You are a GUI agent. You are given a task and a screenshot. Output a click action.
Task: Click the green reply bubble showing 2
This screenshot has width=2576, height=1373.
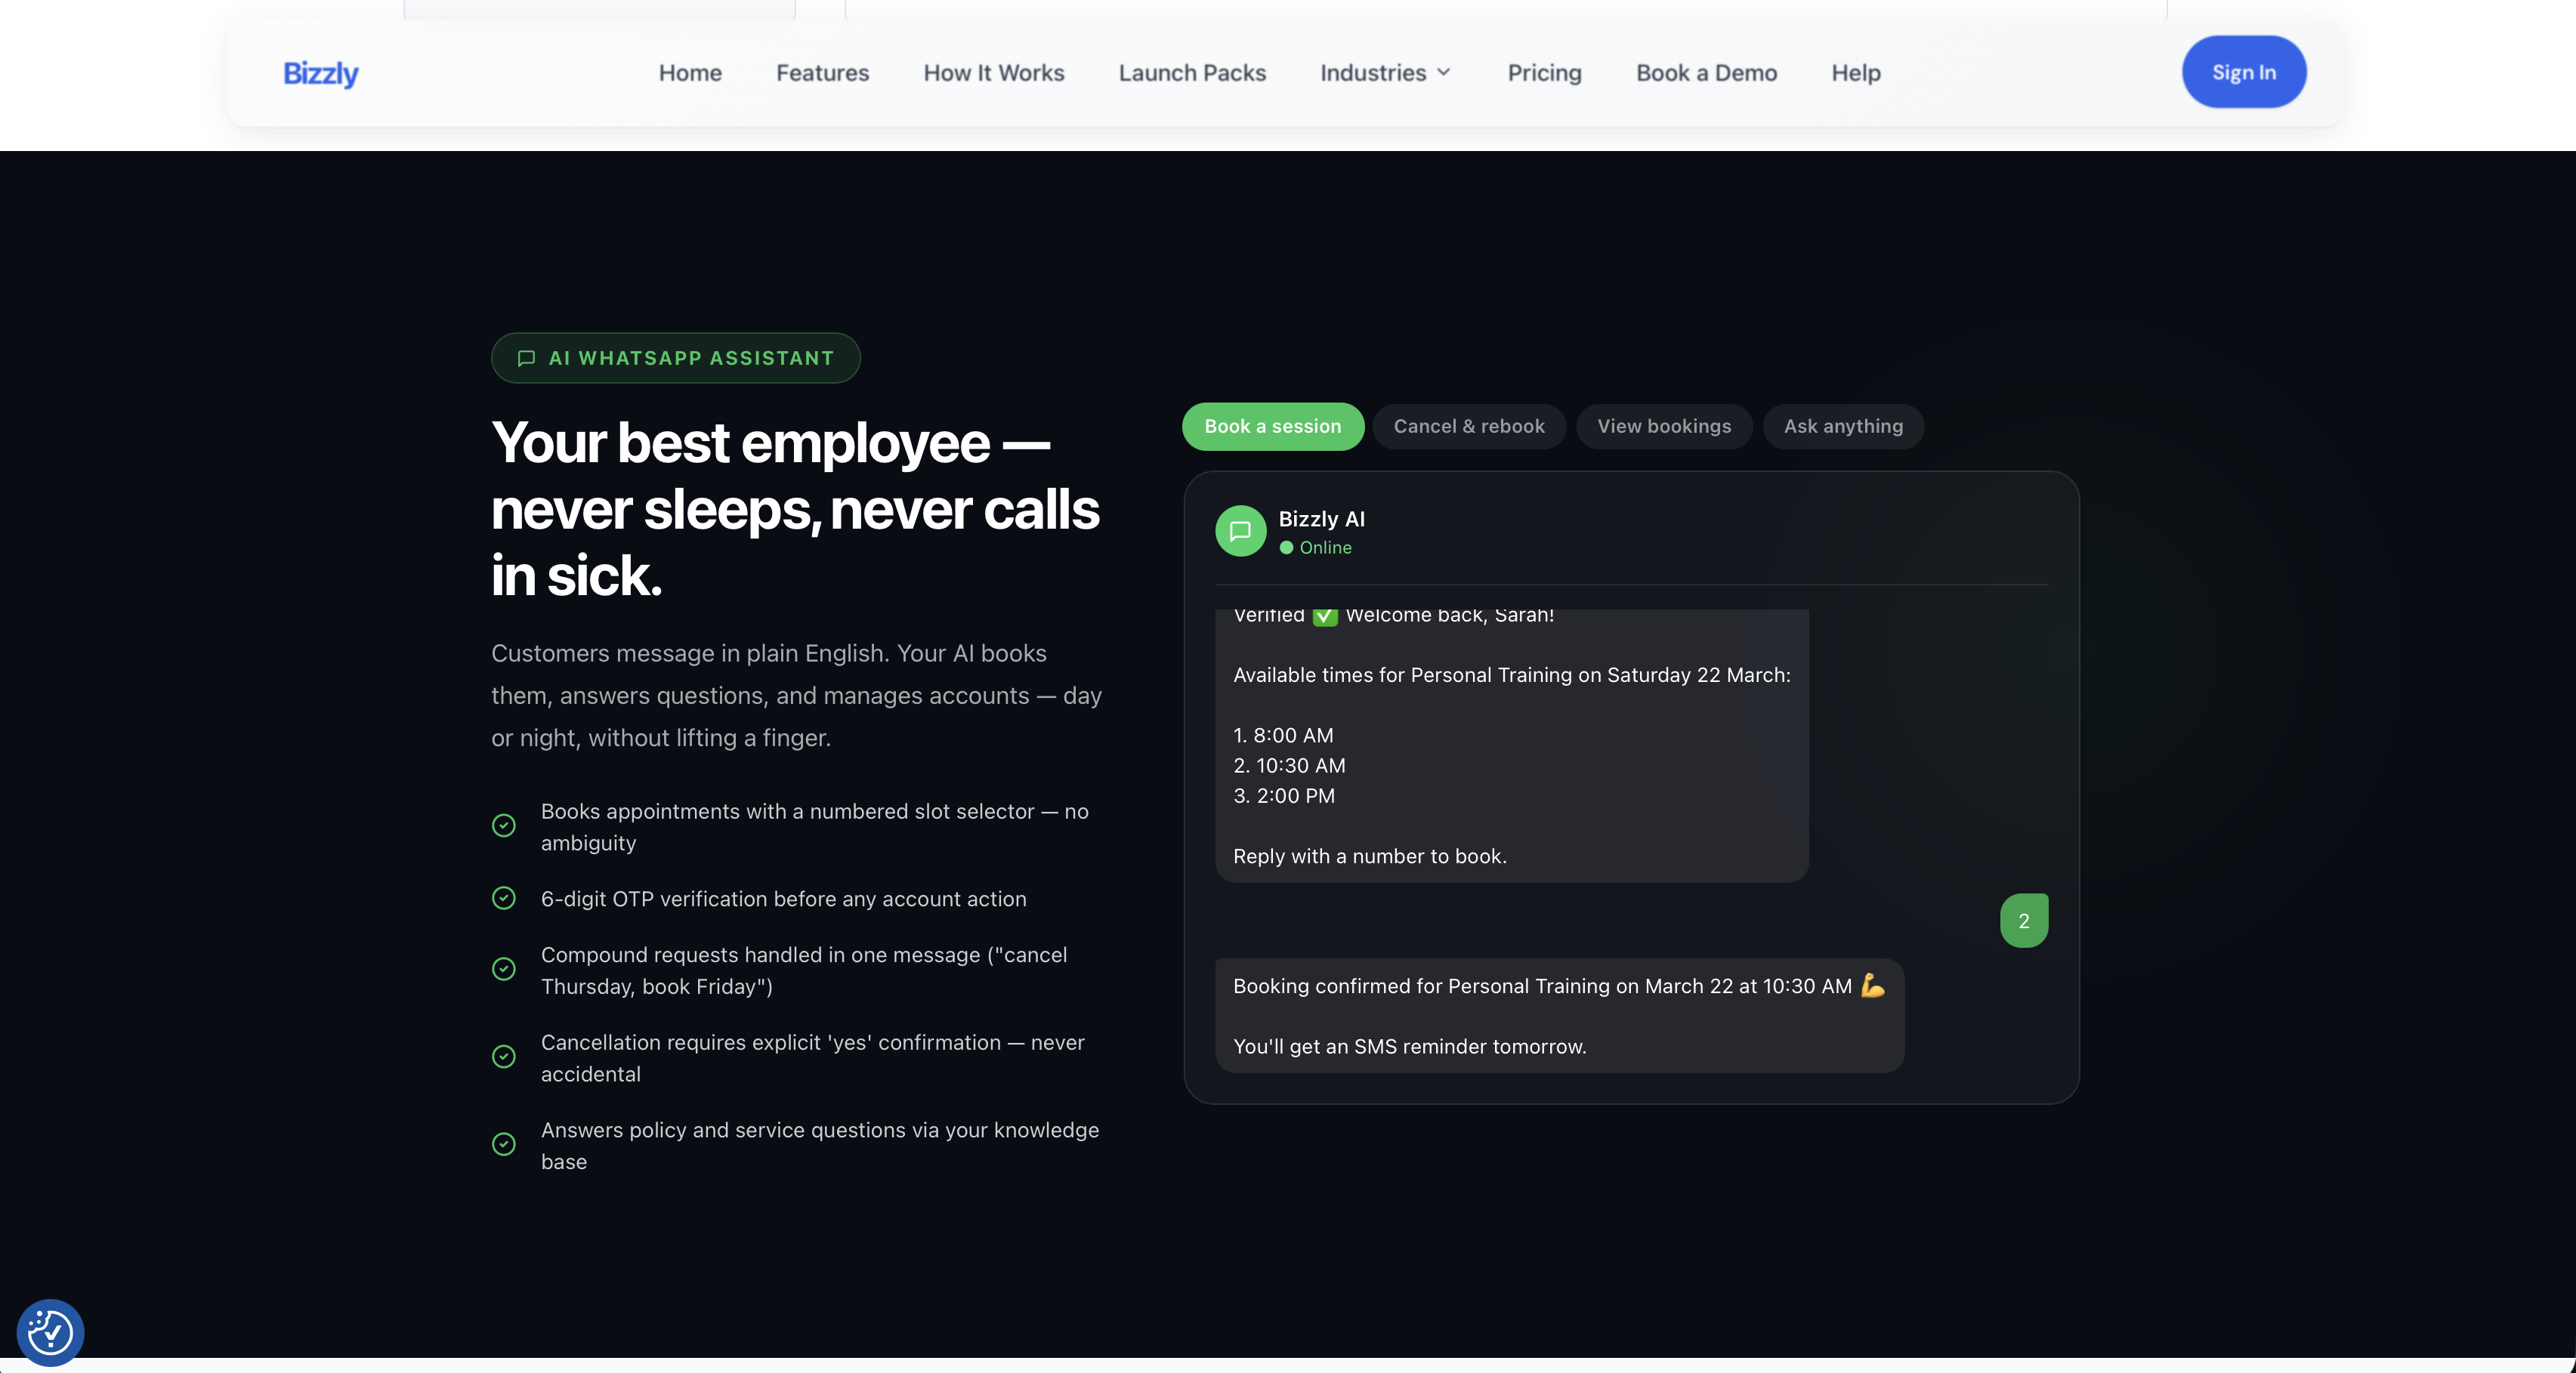2023,920
